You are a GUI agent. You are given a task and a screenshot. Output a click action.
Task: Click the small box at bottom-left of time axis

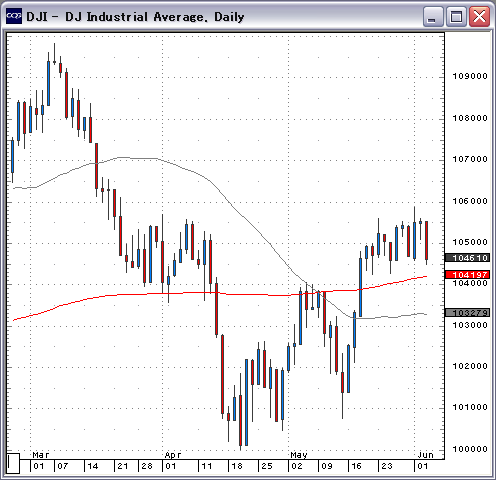click(x=13, y=463)
